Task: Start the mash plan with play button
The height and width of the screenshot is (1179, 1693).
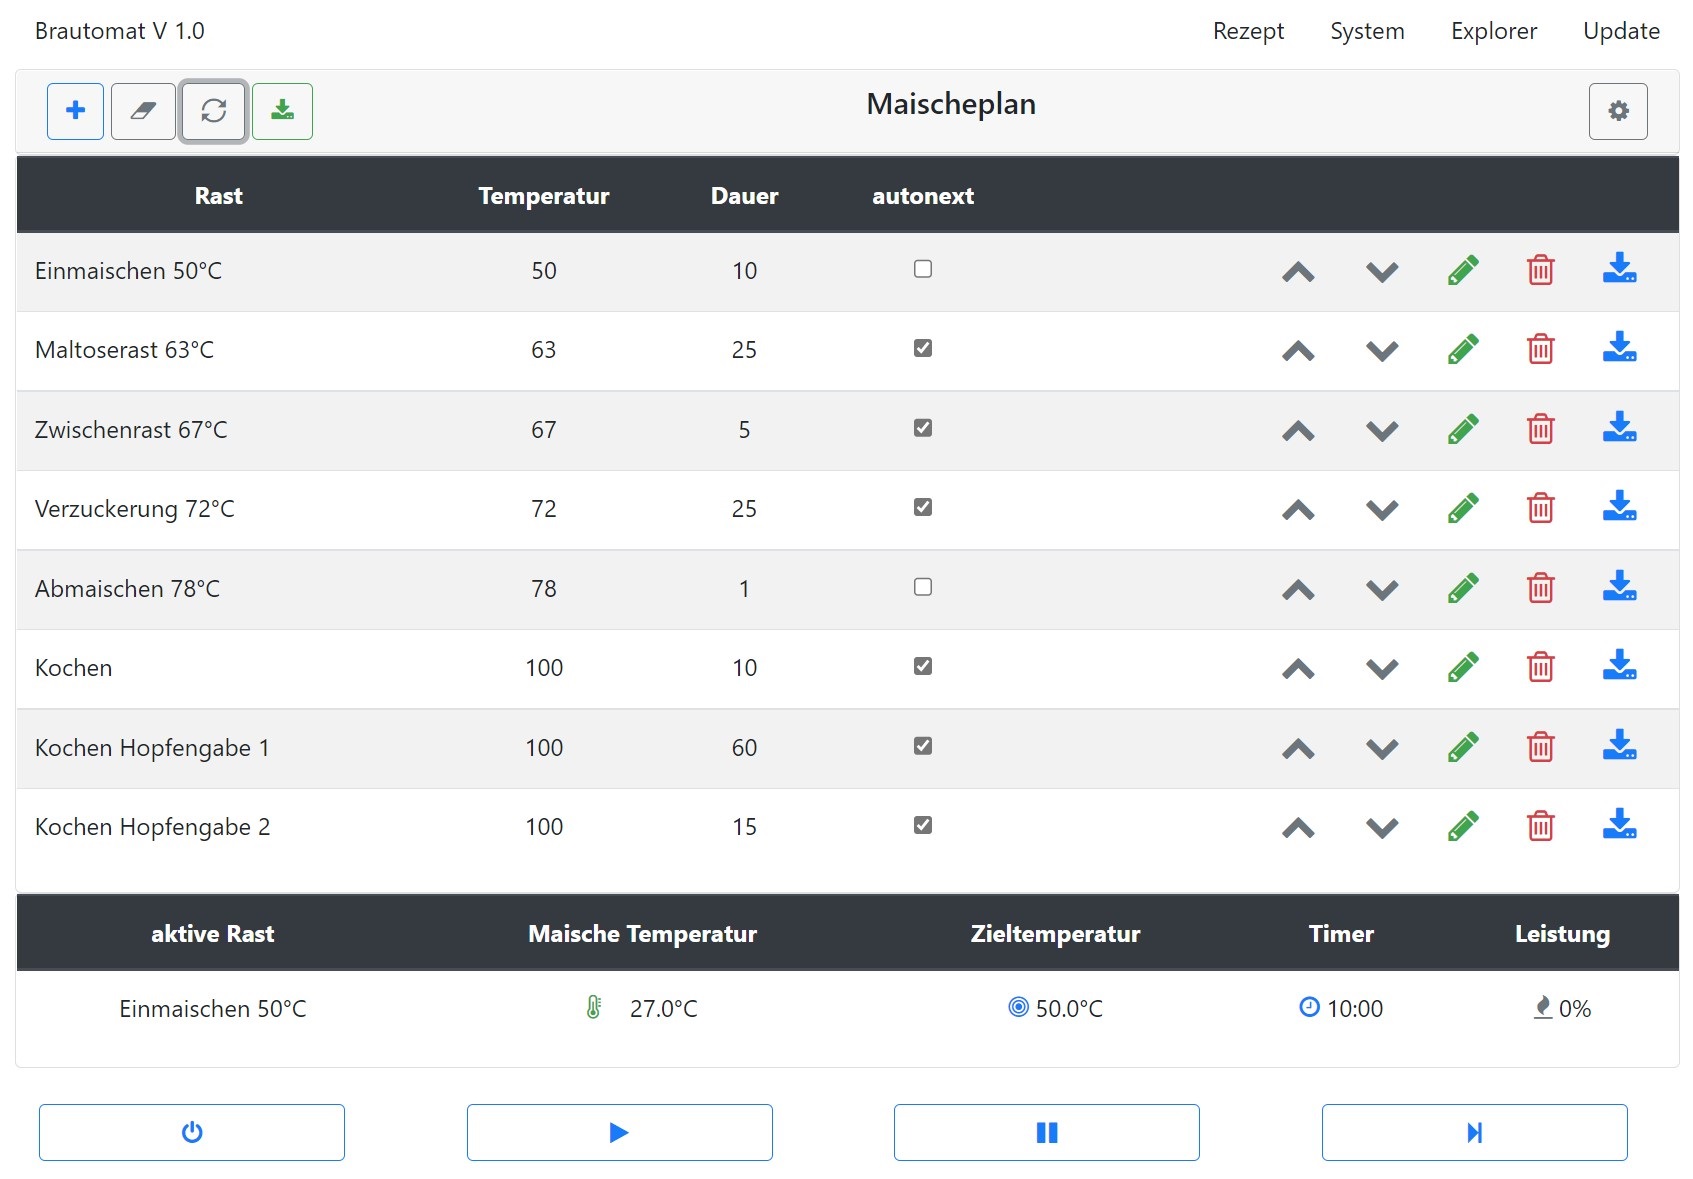Action: (619, 1132)
